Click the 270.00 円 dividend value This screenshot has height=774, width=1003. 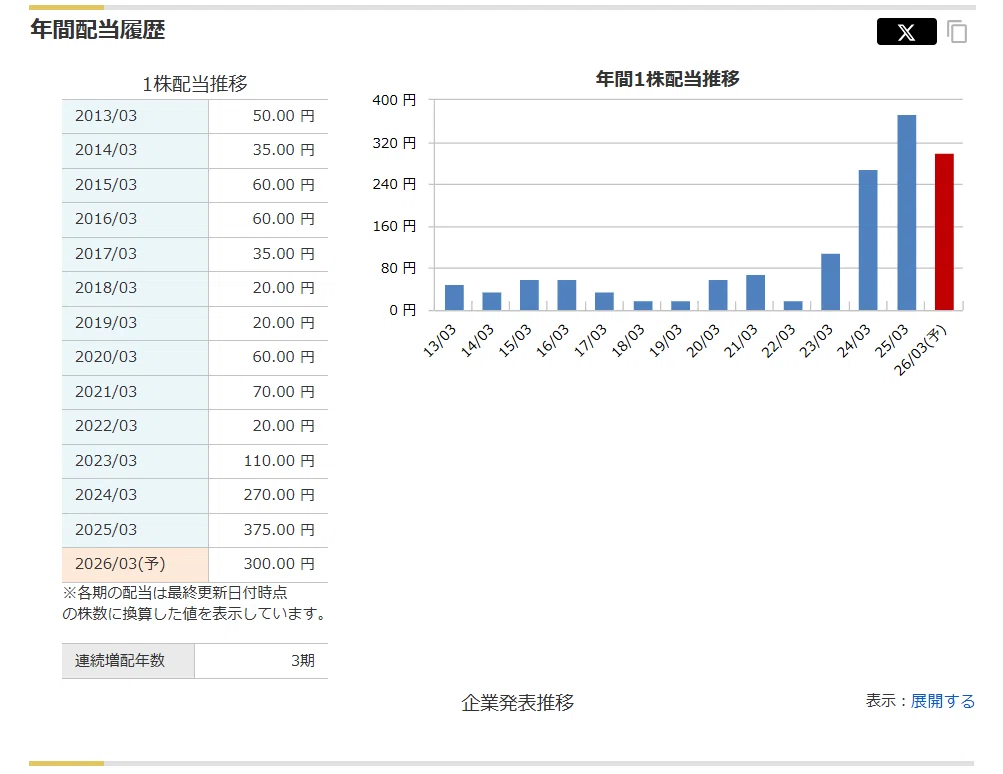pos(279,494)
